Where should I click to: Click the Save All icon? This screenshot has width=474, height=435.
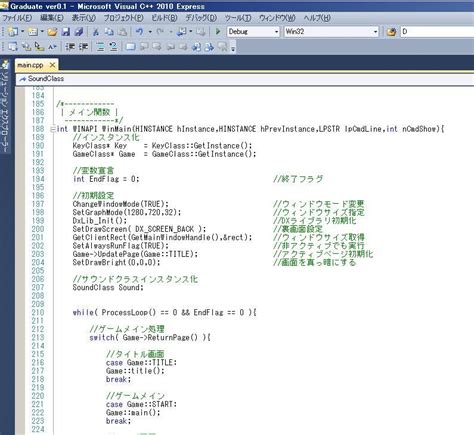tap(79, 32)
